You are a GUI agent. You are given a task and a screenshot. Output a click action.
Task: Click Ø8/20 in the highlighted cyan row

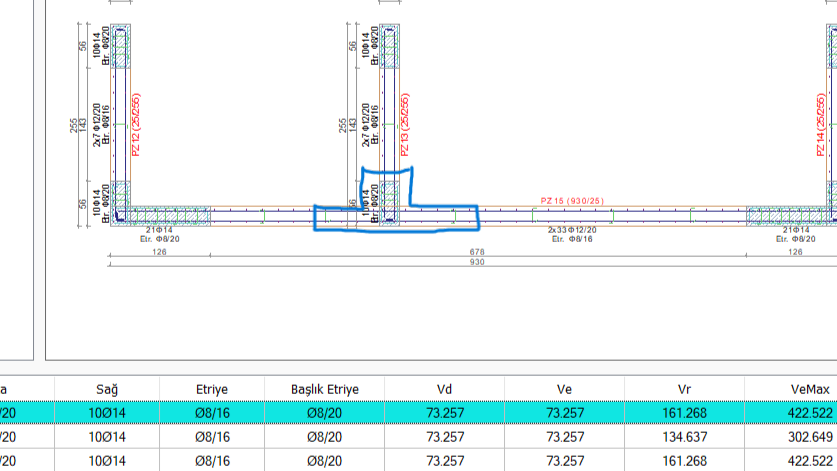point(325,413)
